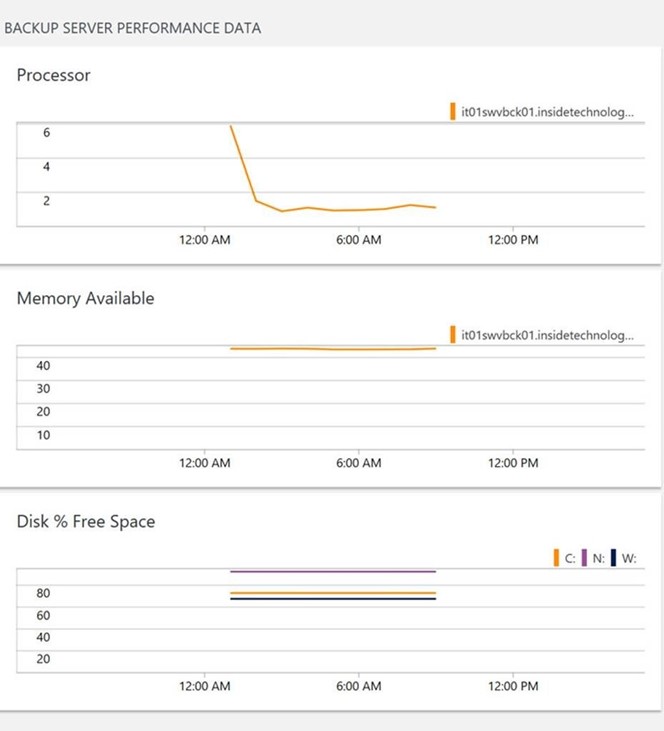Click the 12:00 PM label on Processor chart

click(x=514, y=240)
